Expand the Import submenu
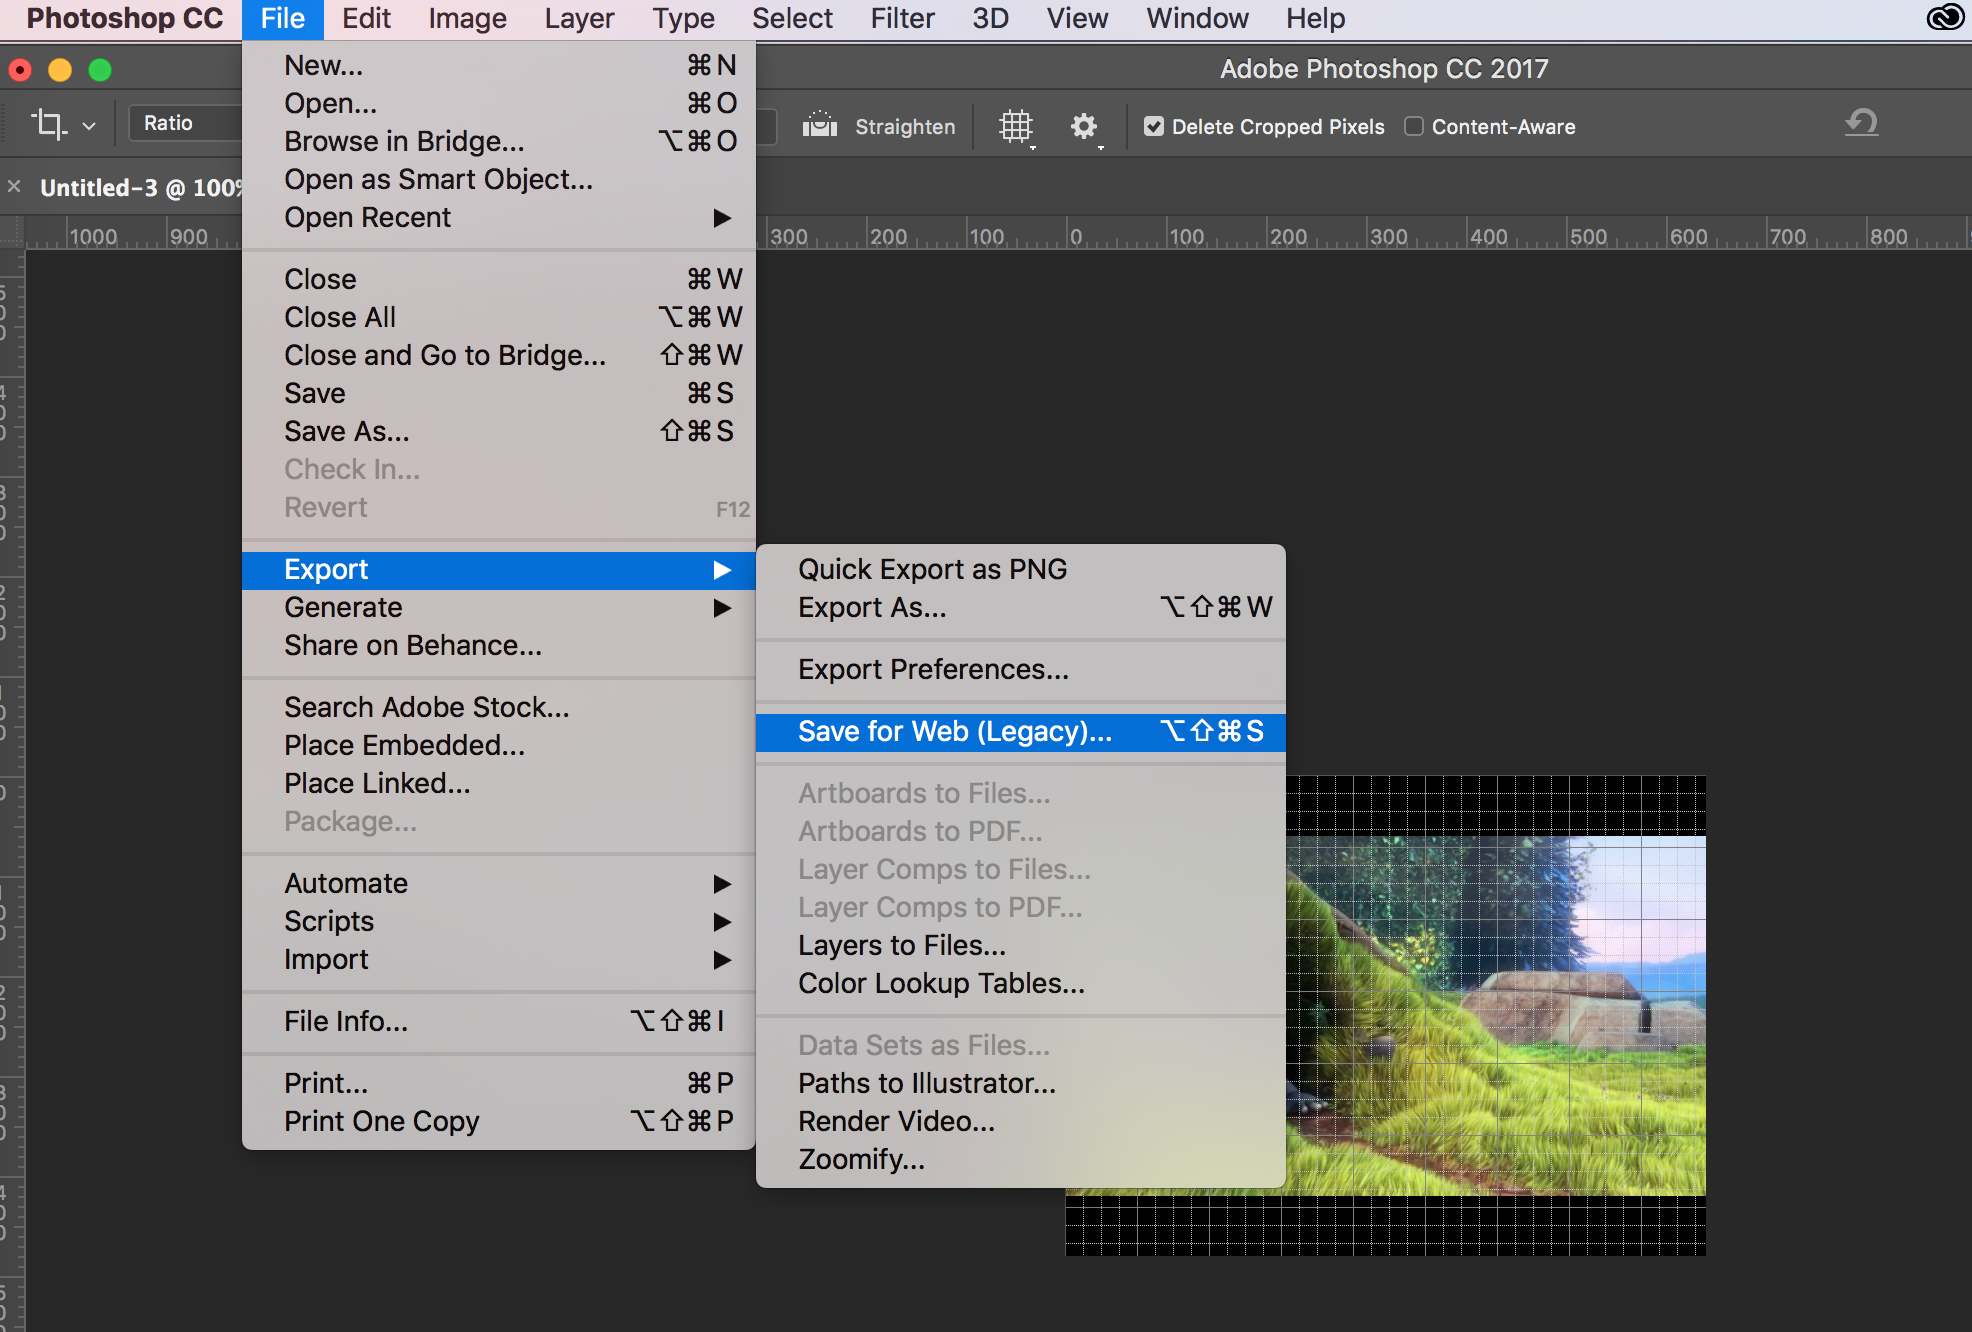Viewport: 1972px width, 1332px height. coord(498,959)
